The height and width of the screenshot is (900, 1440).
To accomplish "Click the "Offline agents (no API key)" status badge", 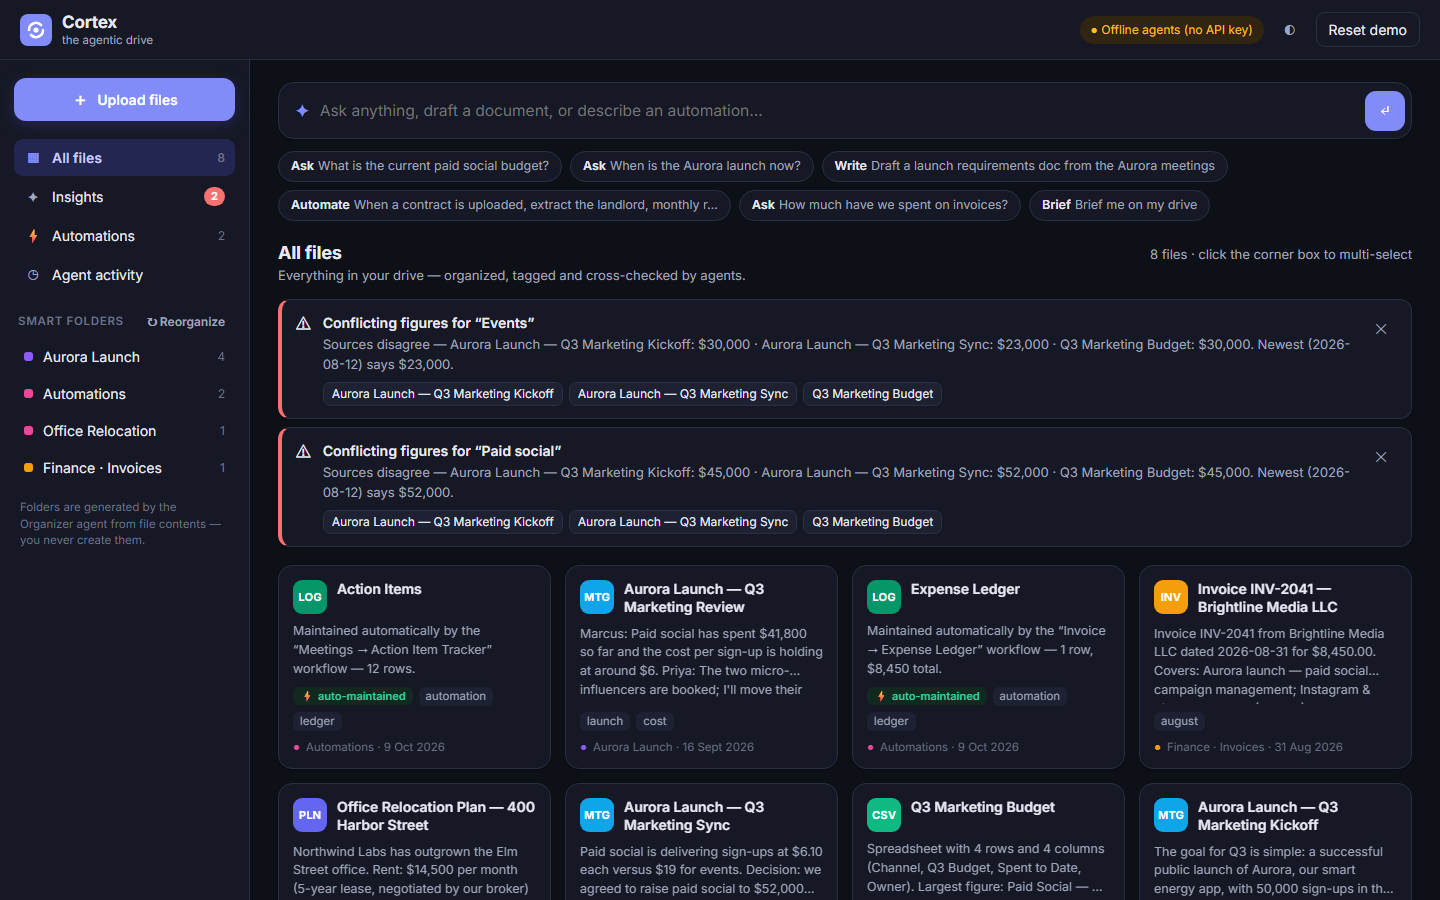I will coord(1172,30).
